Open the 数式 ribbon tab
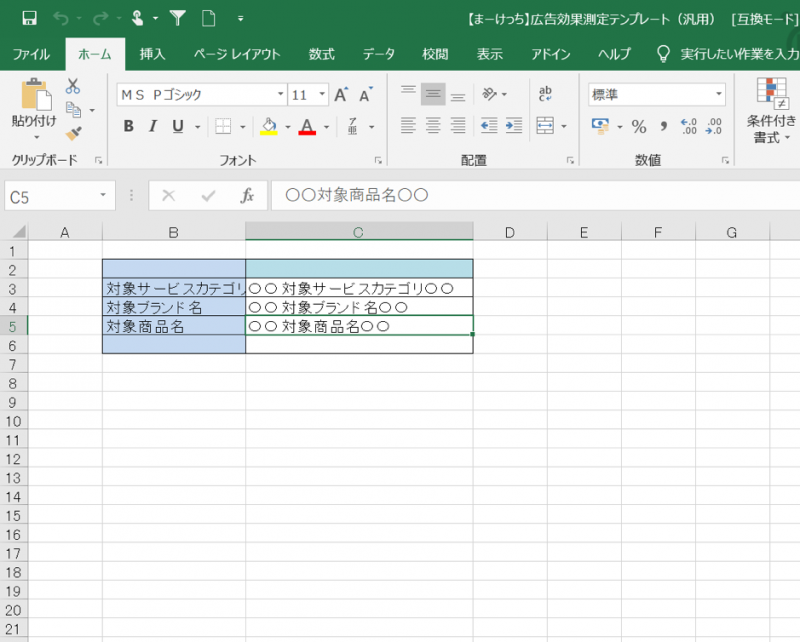 click(x=321, y=54)
